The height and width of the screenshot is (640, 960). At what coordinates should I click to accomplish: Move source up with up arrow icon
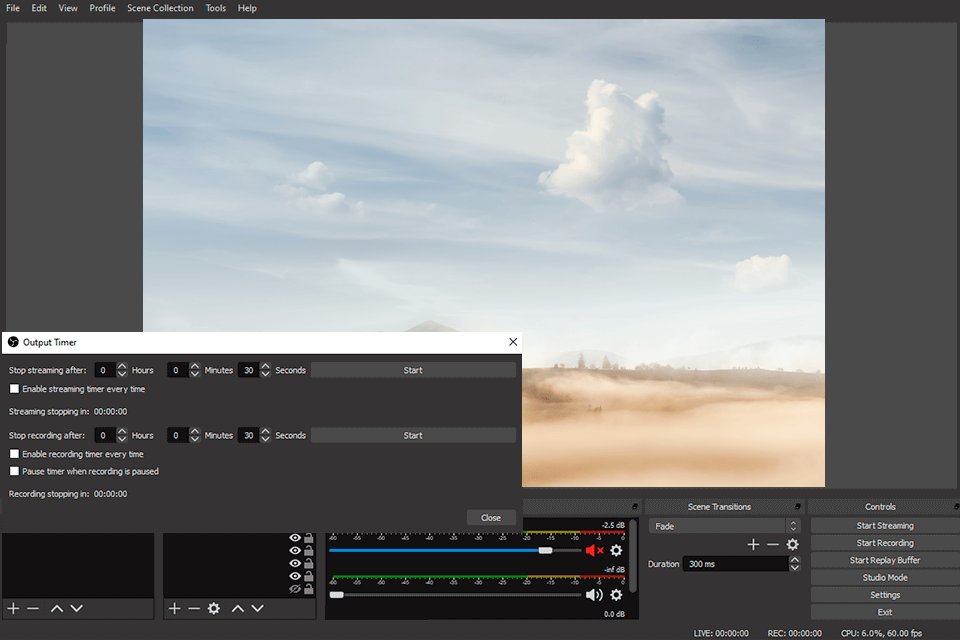click(238, 608)
